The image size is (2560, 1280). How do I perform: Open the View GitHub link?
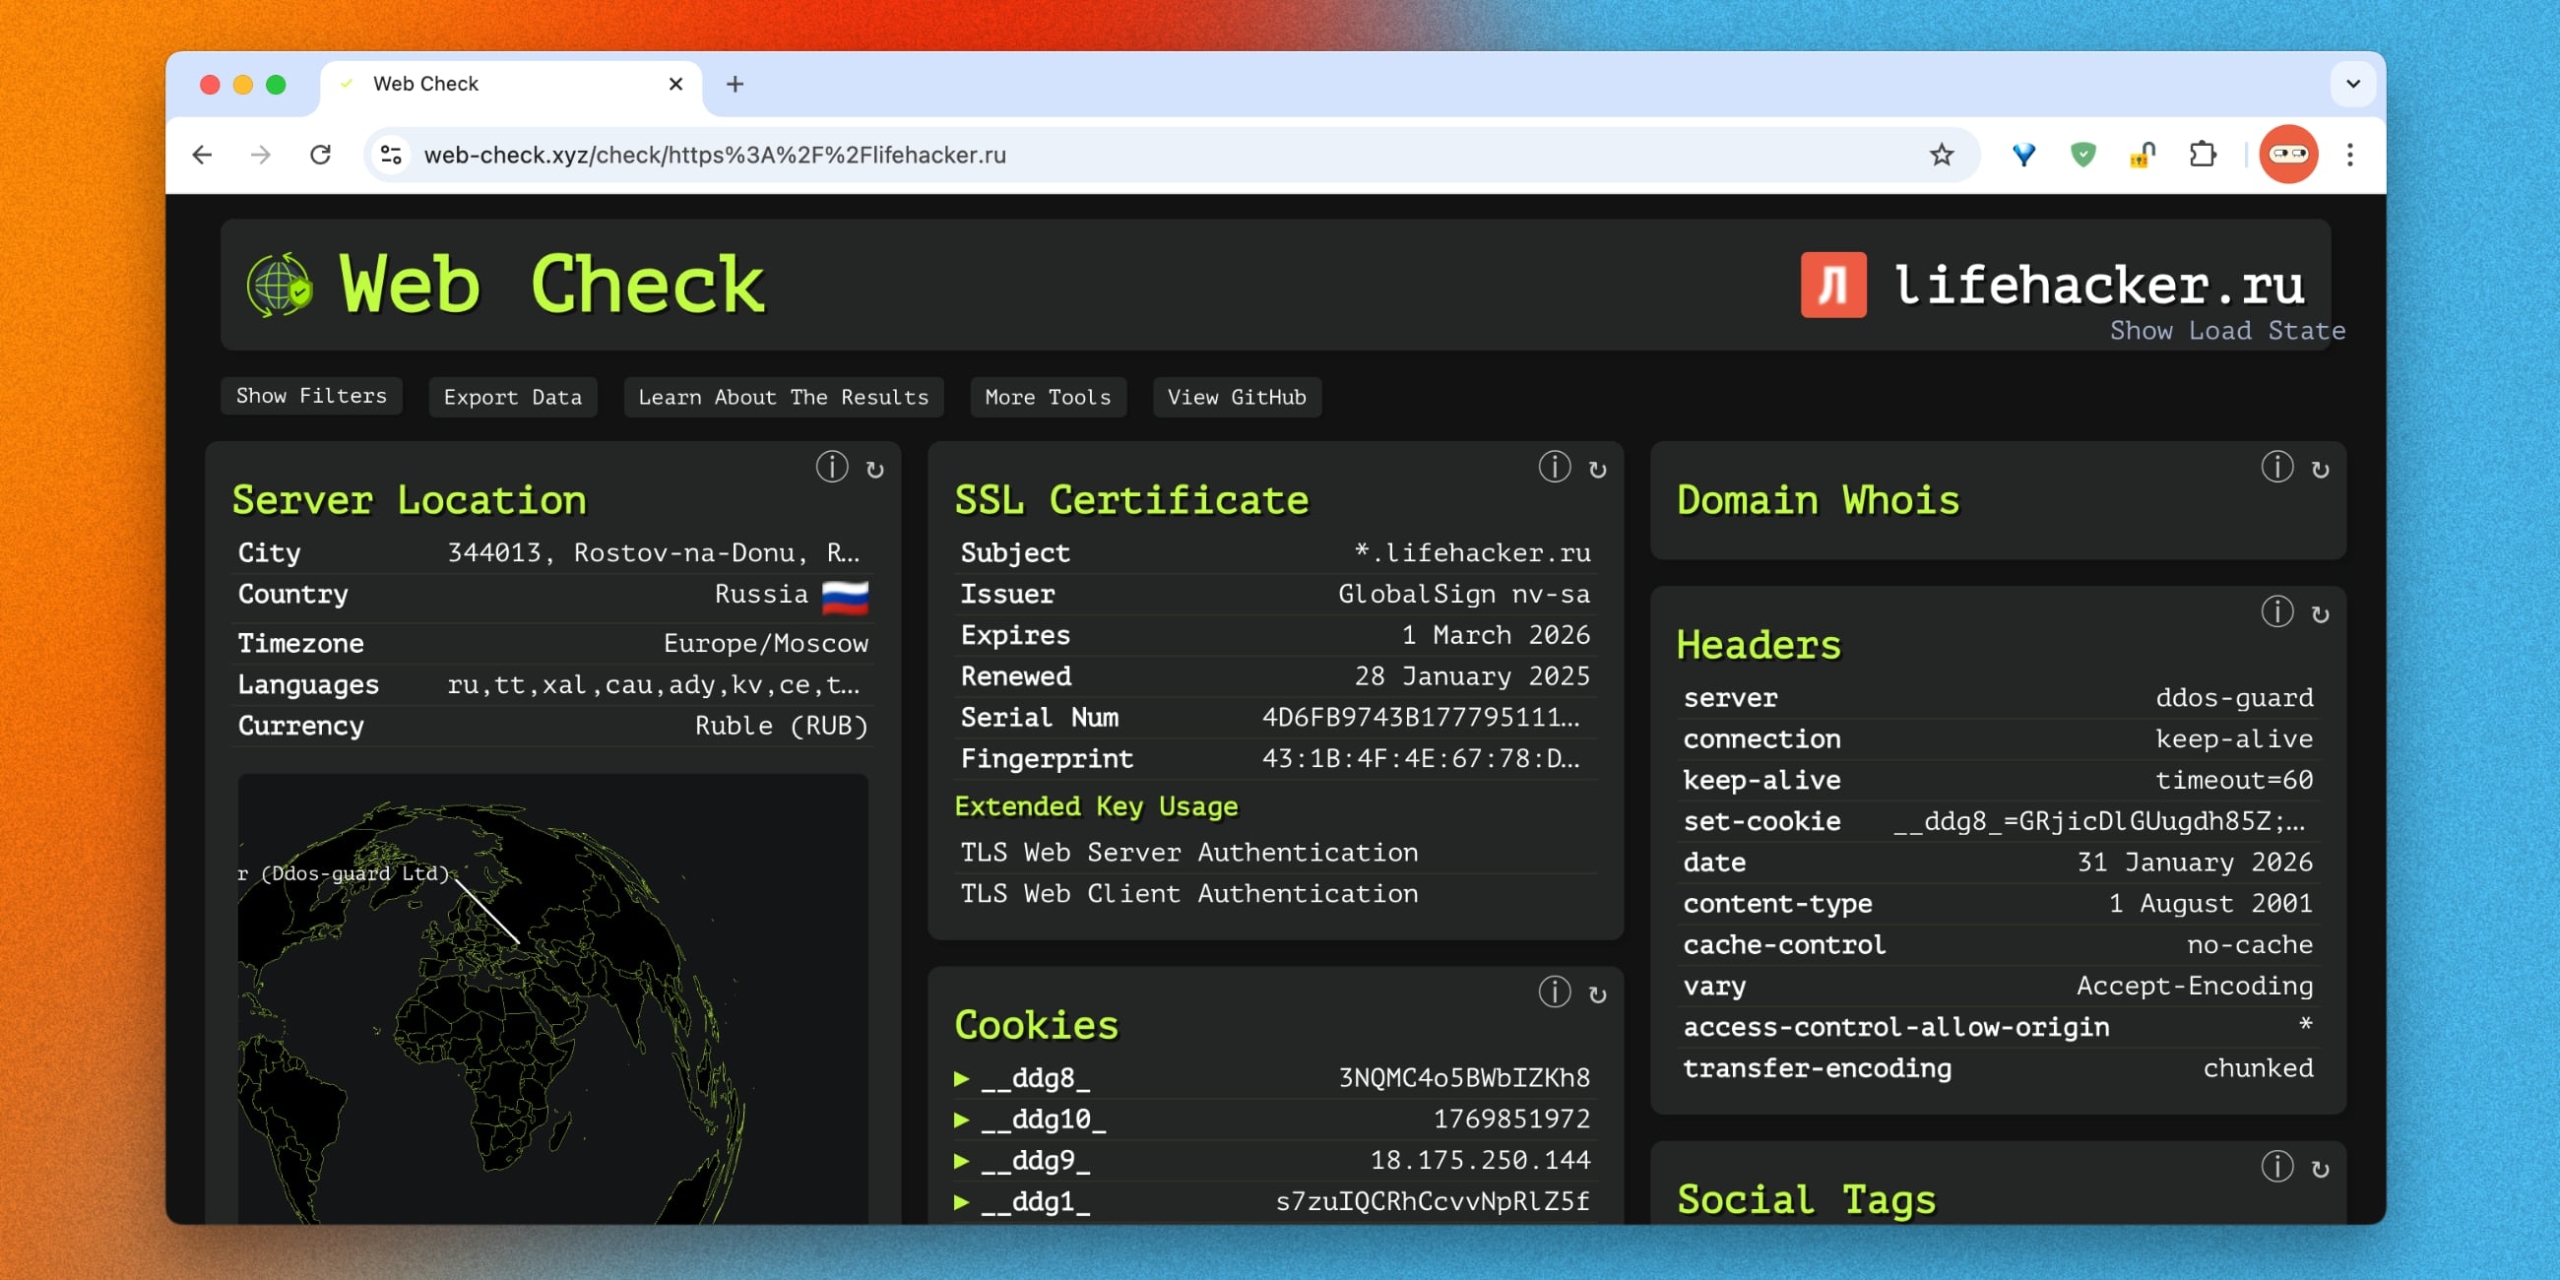[x=1236, y=396]
